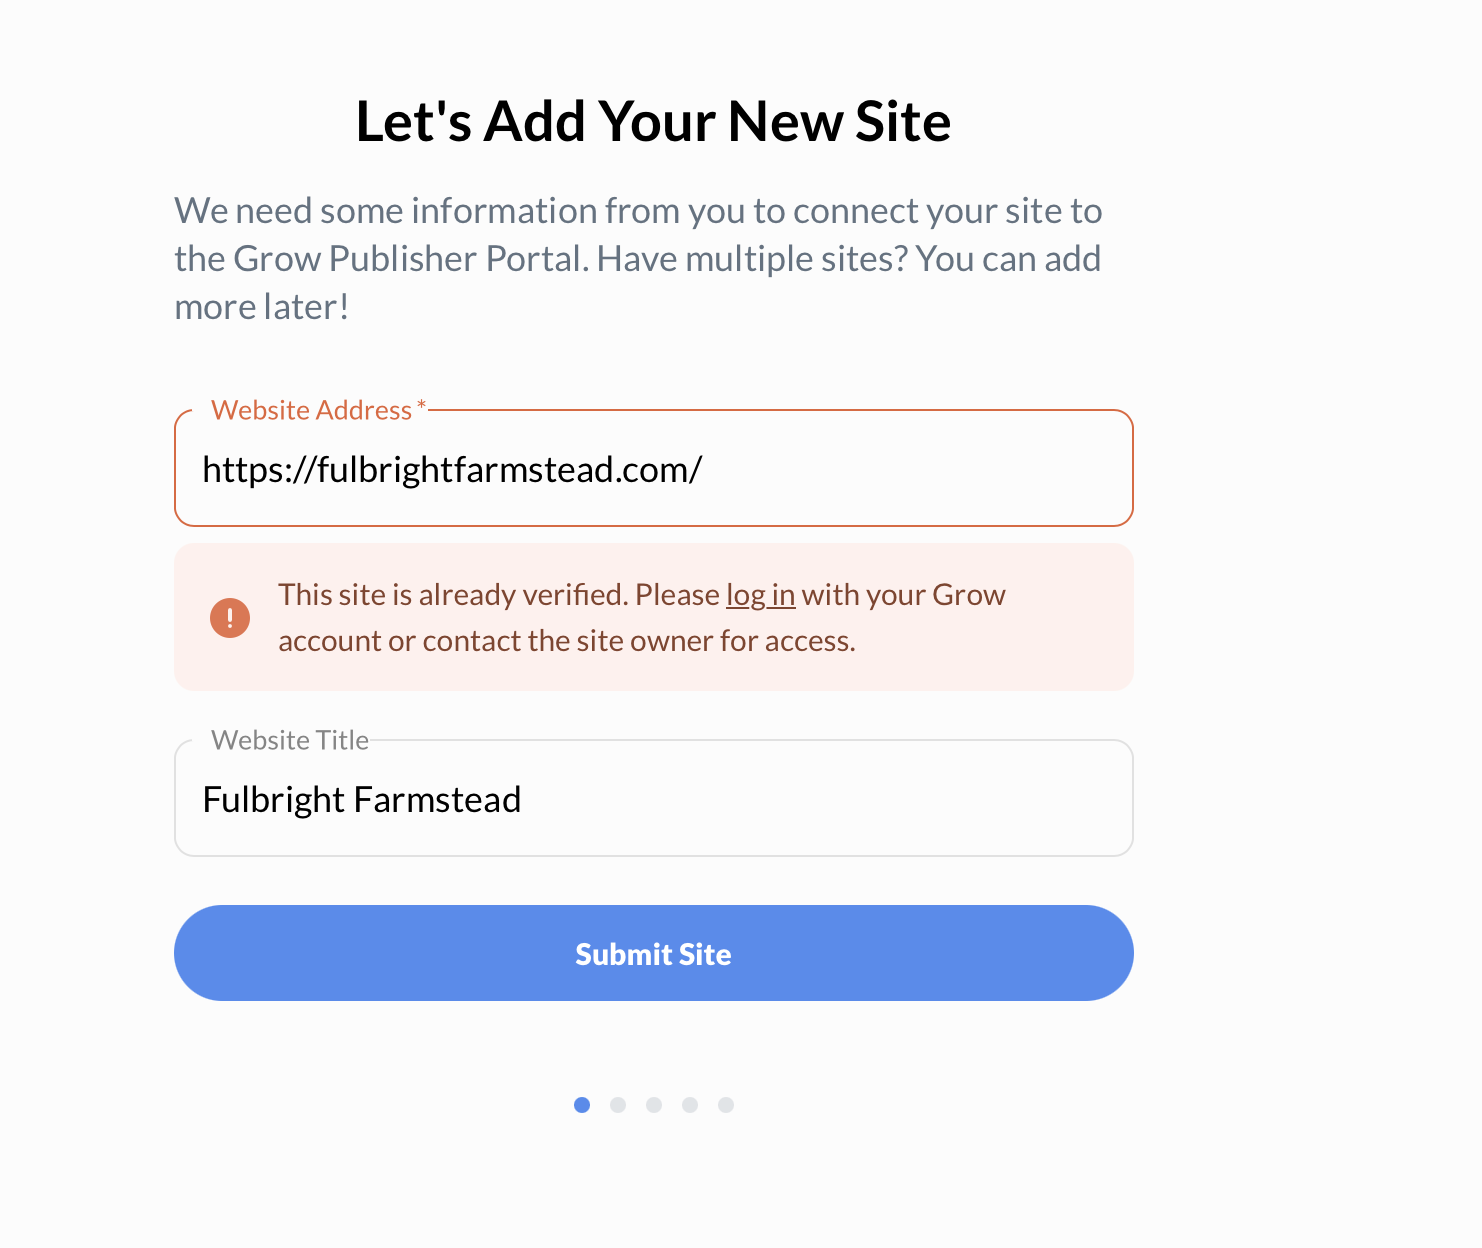The image size is (1482, 1248).
Task: Click the "Website Title" field label
Action: (x=290, y=740)
